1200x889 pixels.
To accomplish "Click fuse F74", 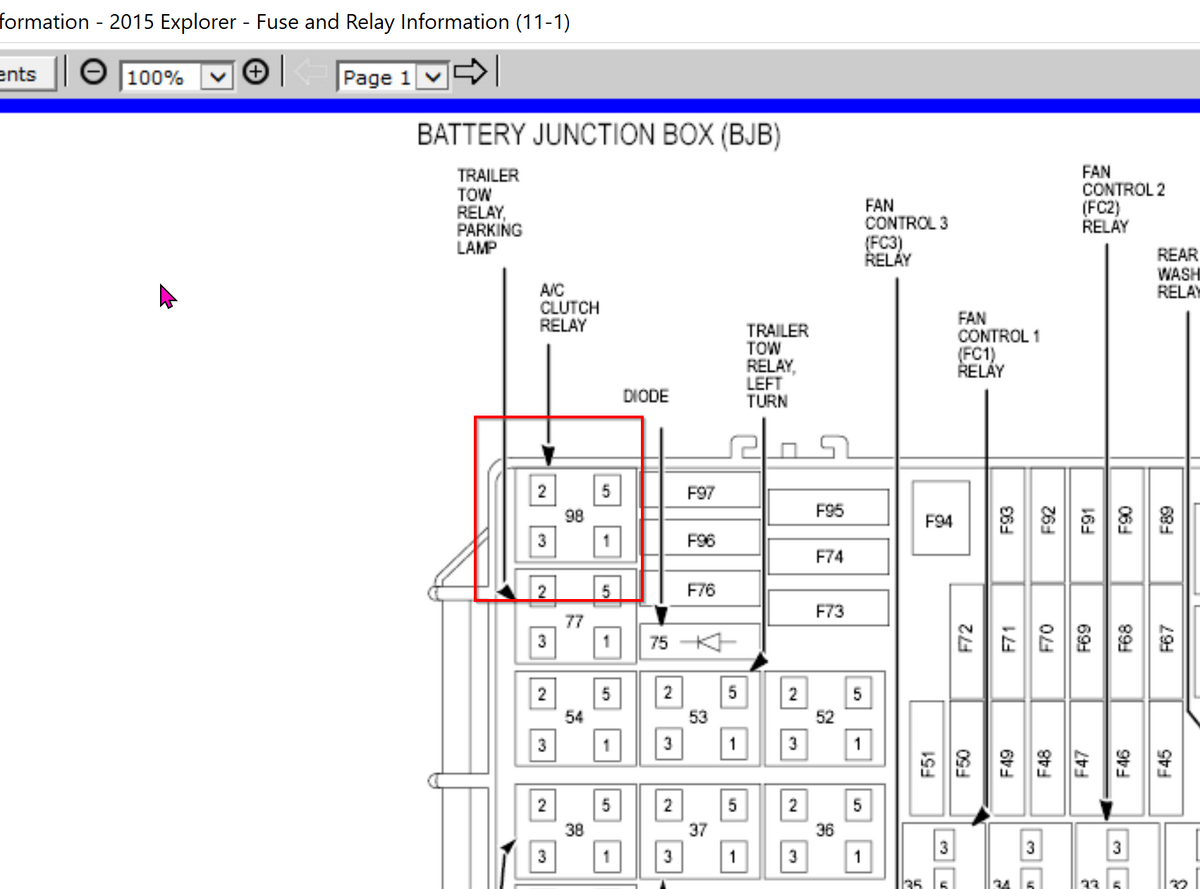I will [x=829, y=557].
